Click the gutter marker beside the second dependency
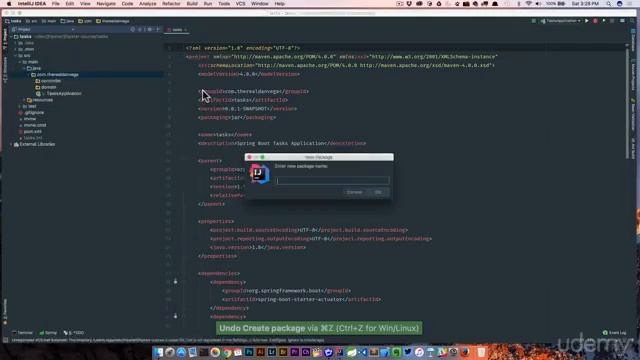The height and width of the screenshot is (360, 640). pyautogui.click(x=176, y=316)
